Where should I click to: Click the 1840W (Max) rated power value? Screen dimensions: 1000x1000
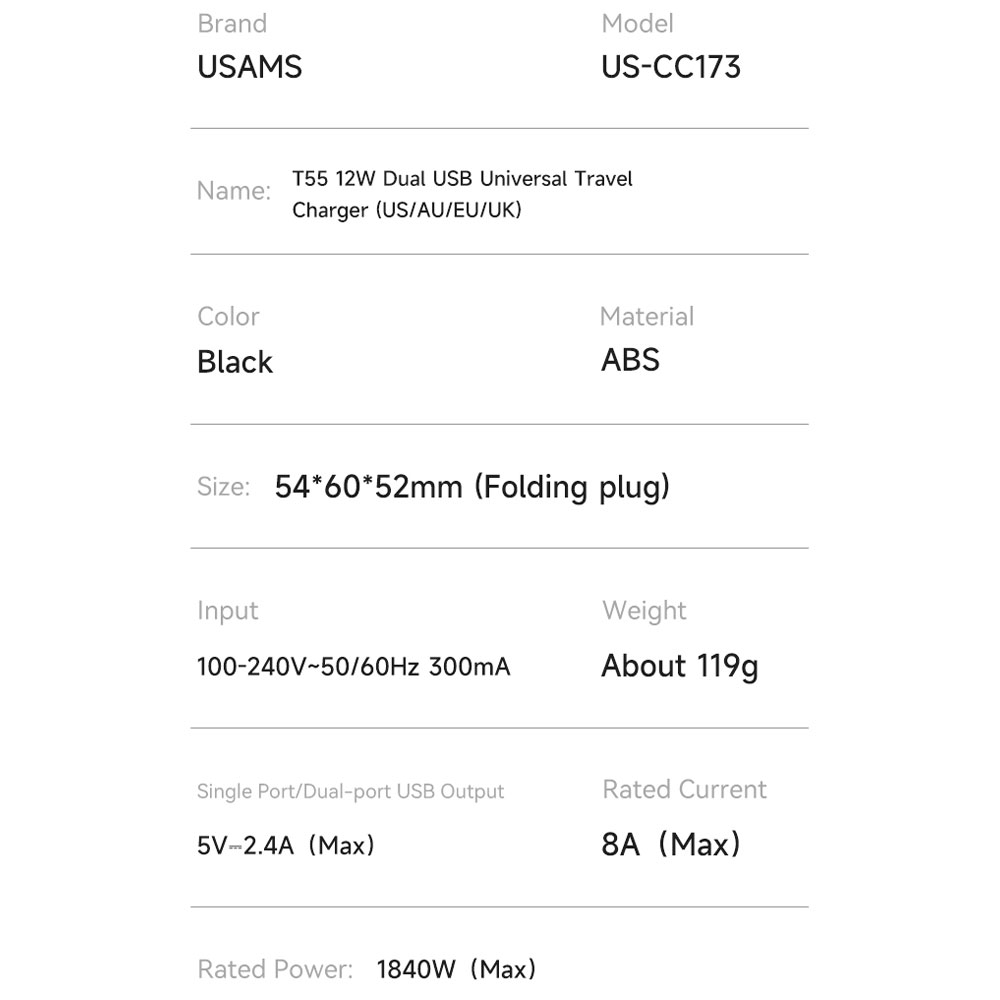click(456, 969)
